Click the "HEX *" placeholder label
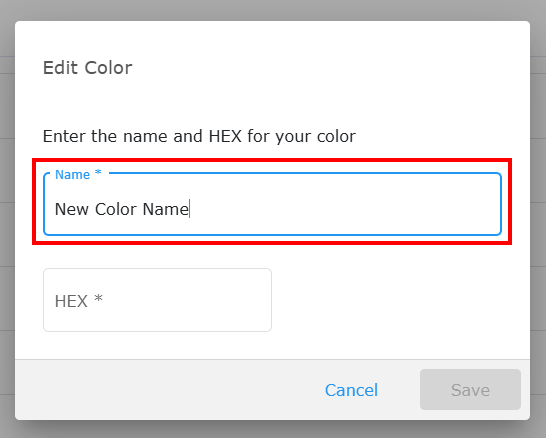Viewport: 546px width, 438px height. coord(79,301)
